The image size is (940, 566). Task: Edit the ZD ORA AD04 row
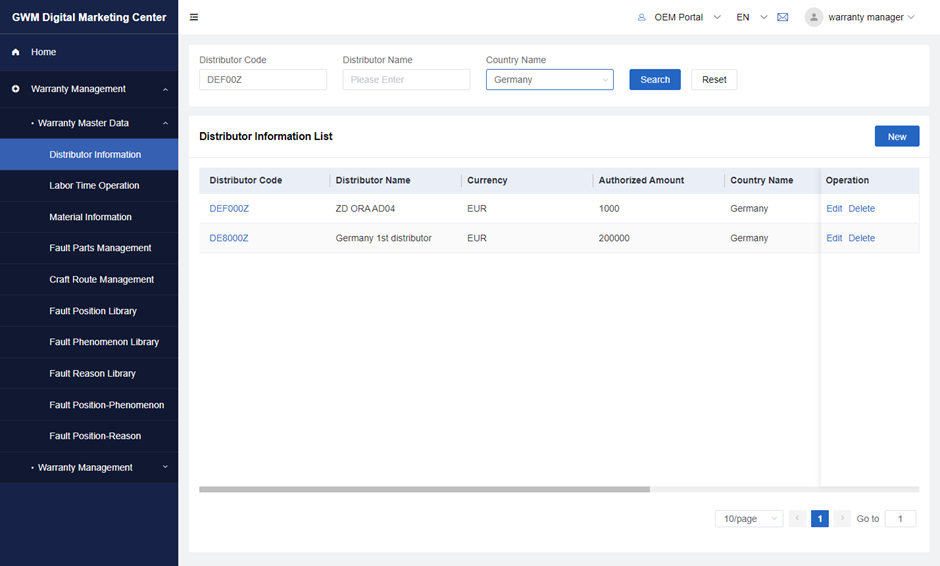tap(834, 209)
